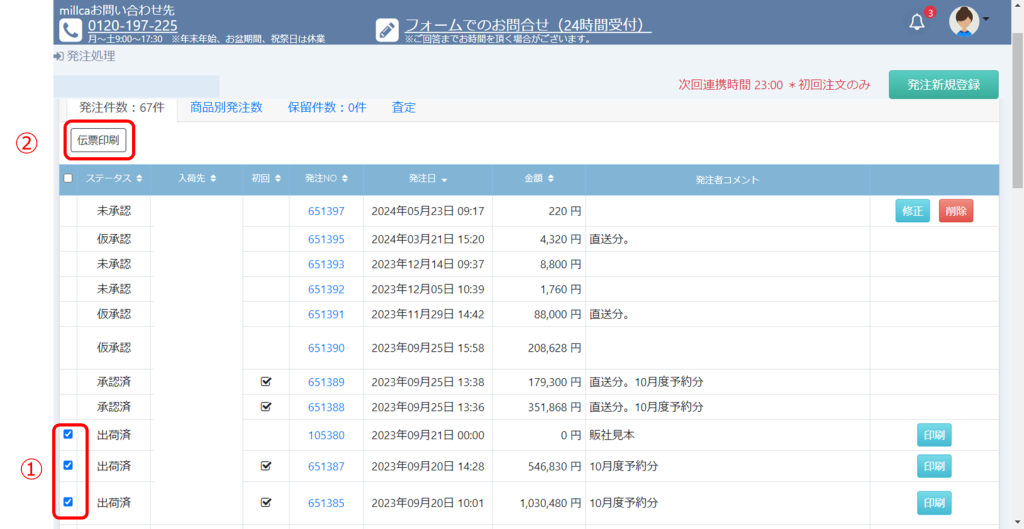
Task: Uncheck the checkbox for order 651387 row
Action: point(68,465)
